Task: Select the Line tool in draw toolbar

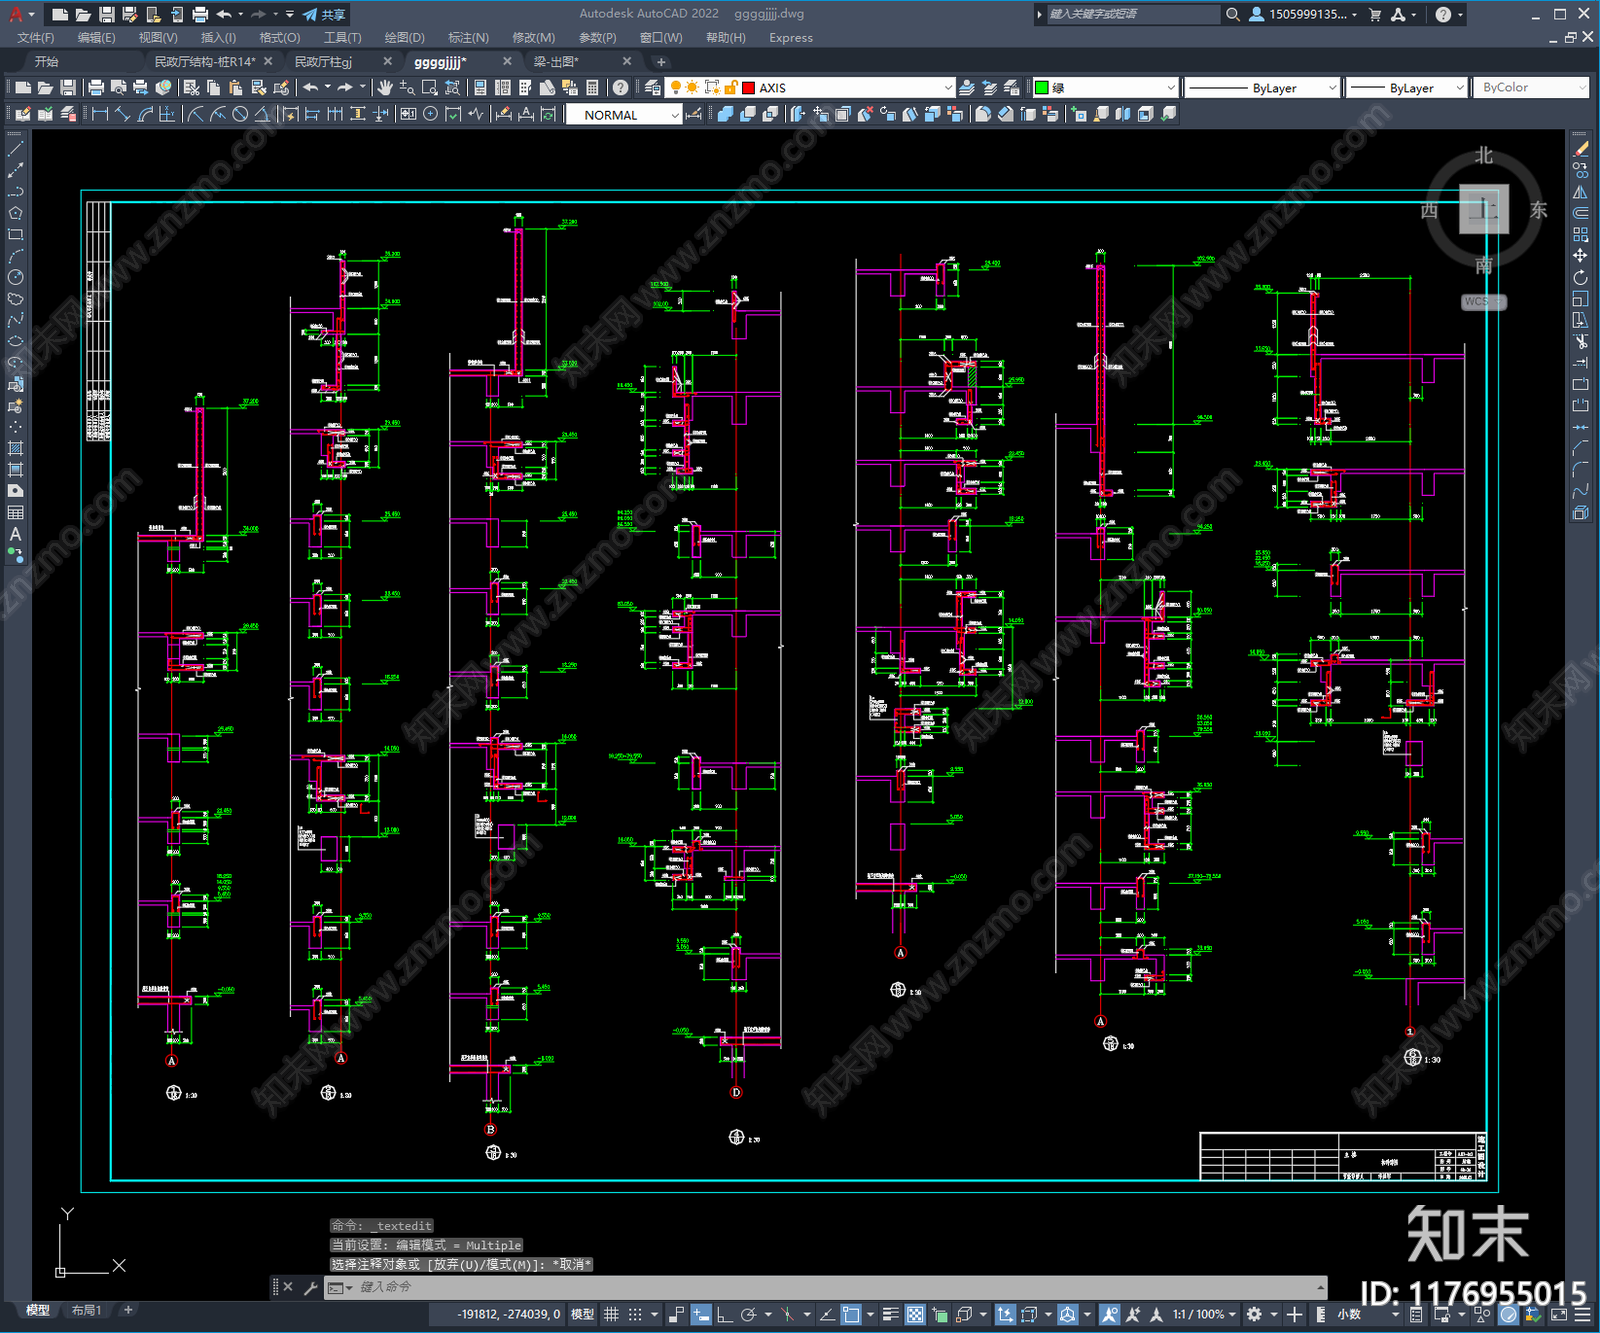Action: [x=15, y=149]
